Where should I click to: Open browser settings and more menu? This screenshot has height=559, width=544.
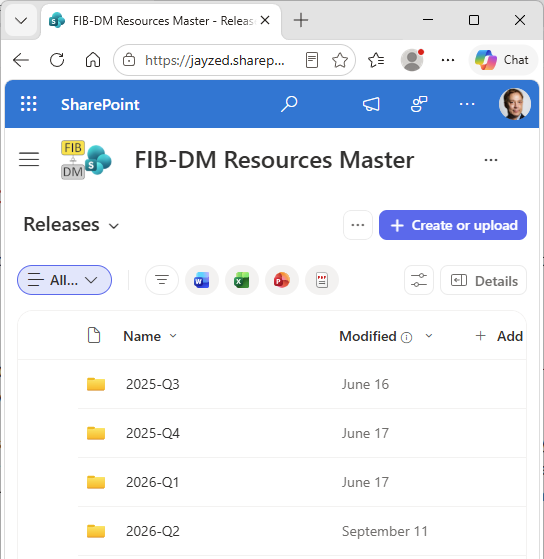click(448, 60)
